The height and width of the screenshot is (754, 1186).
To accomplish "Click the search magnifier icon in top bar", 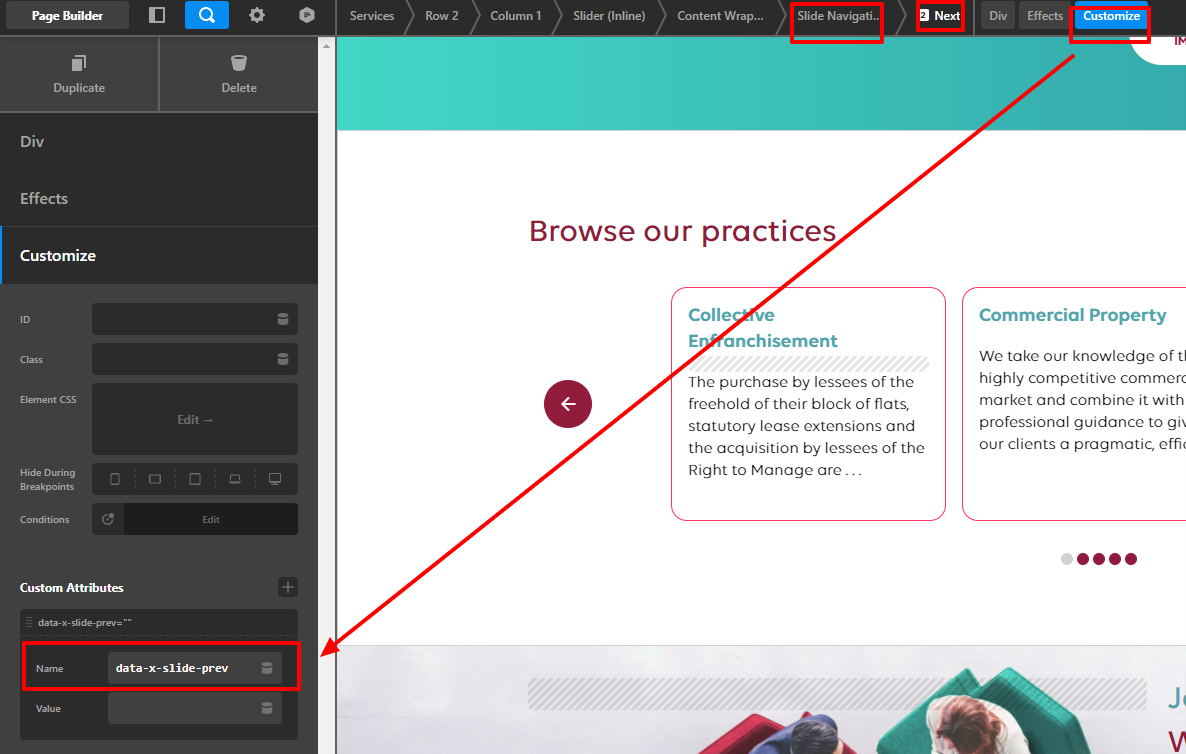I will [x=206, y=15].
